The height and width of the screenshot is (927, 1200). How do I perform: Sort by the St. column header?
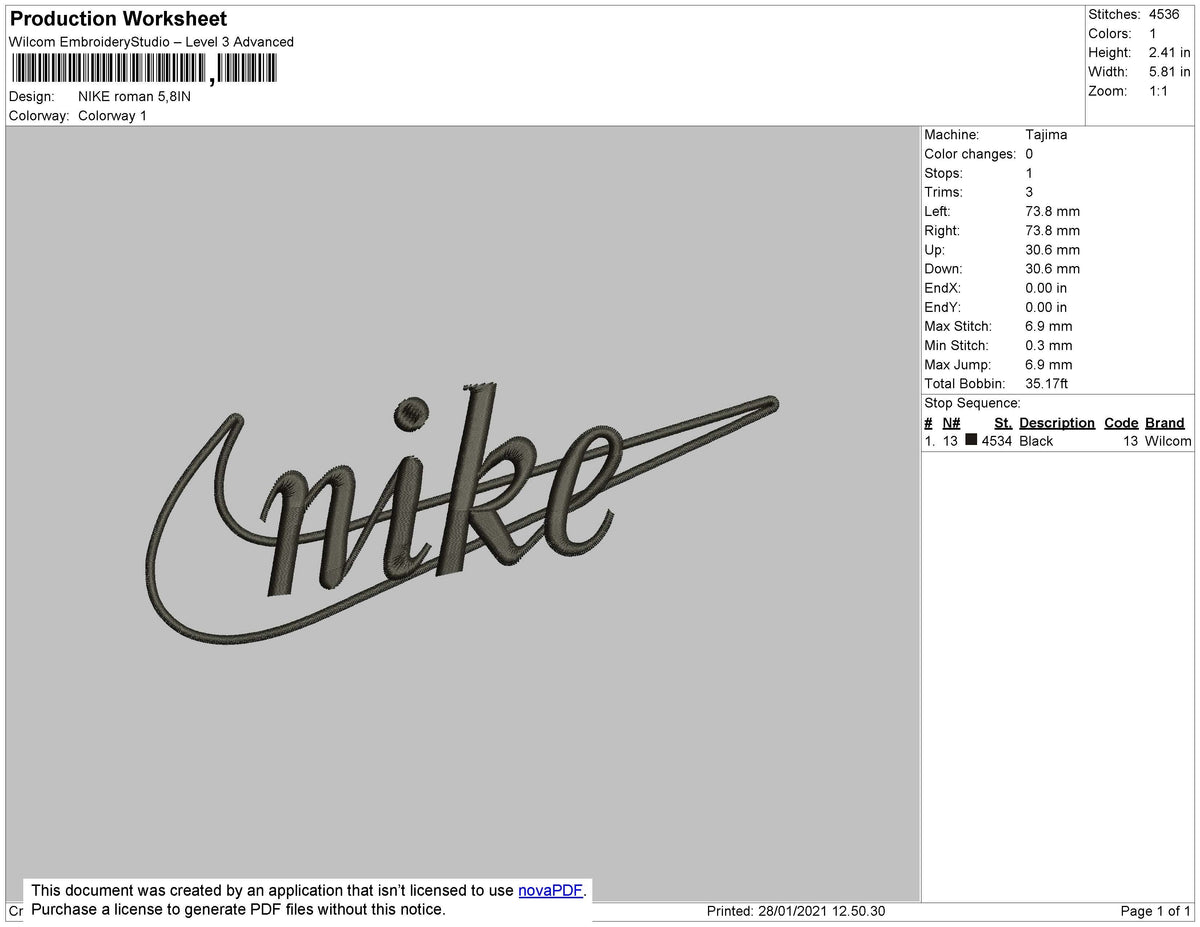[1002, 422]
